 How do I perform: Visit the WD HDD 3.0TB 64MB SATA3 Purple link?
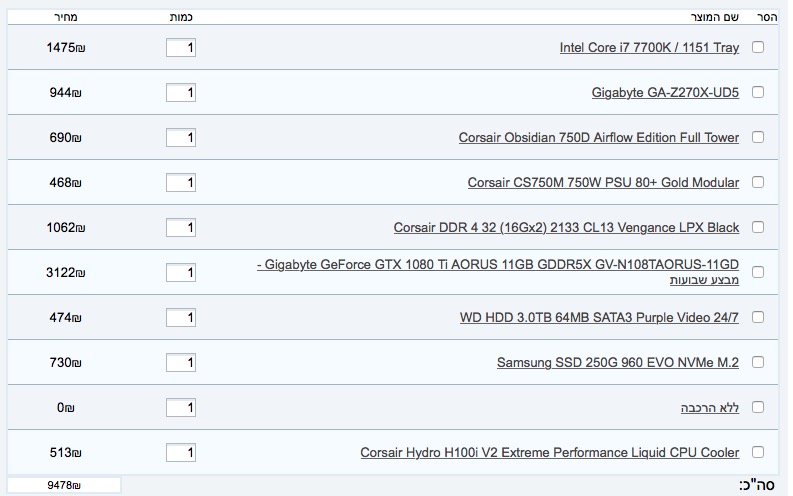[x=599, y=318]
